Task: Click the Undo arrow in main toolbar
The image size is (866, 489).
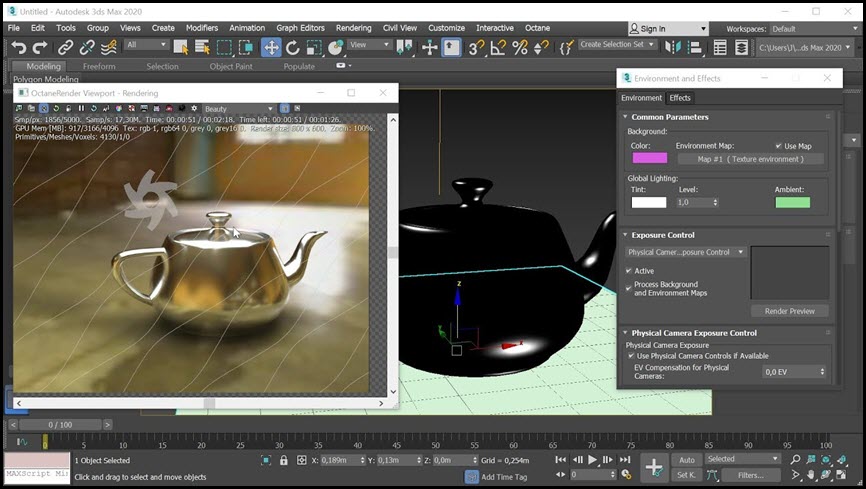Action: (x=19, y=48)
